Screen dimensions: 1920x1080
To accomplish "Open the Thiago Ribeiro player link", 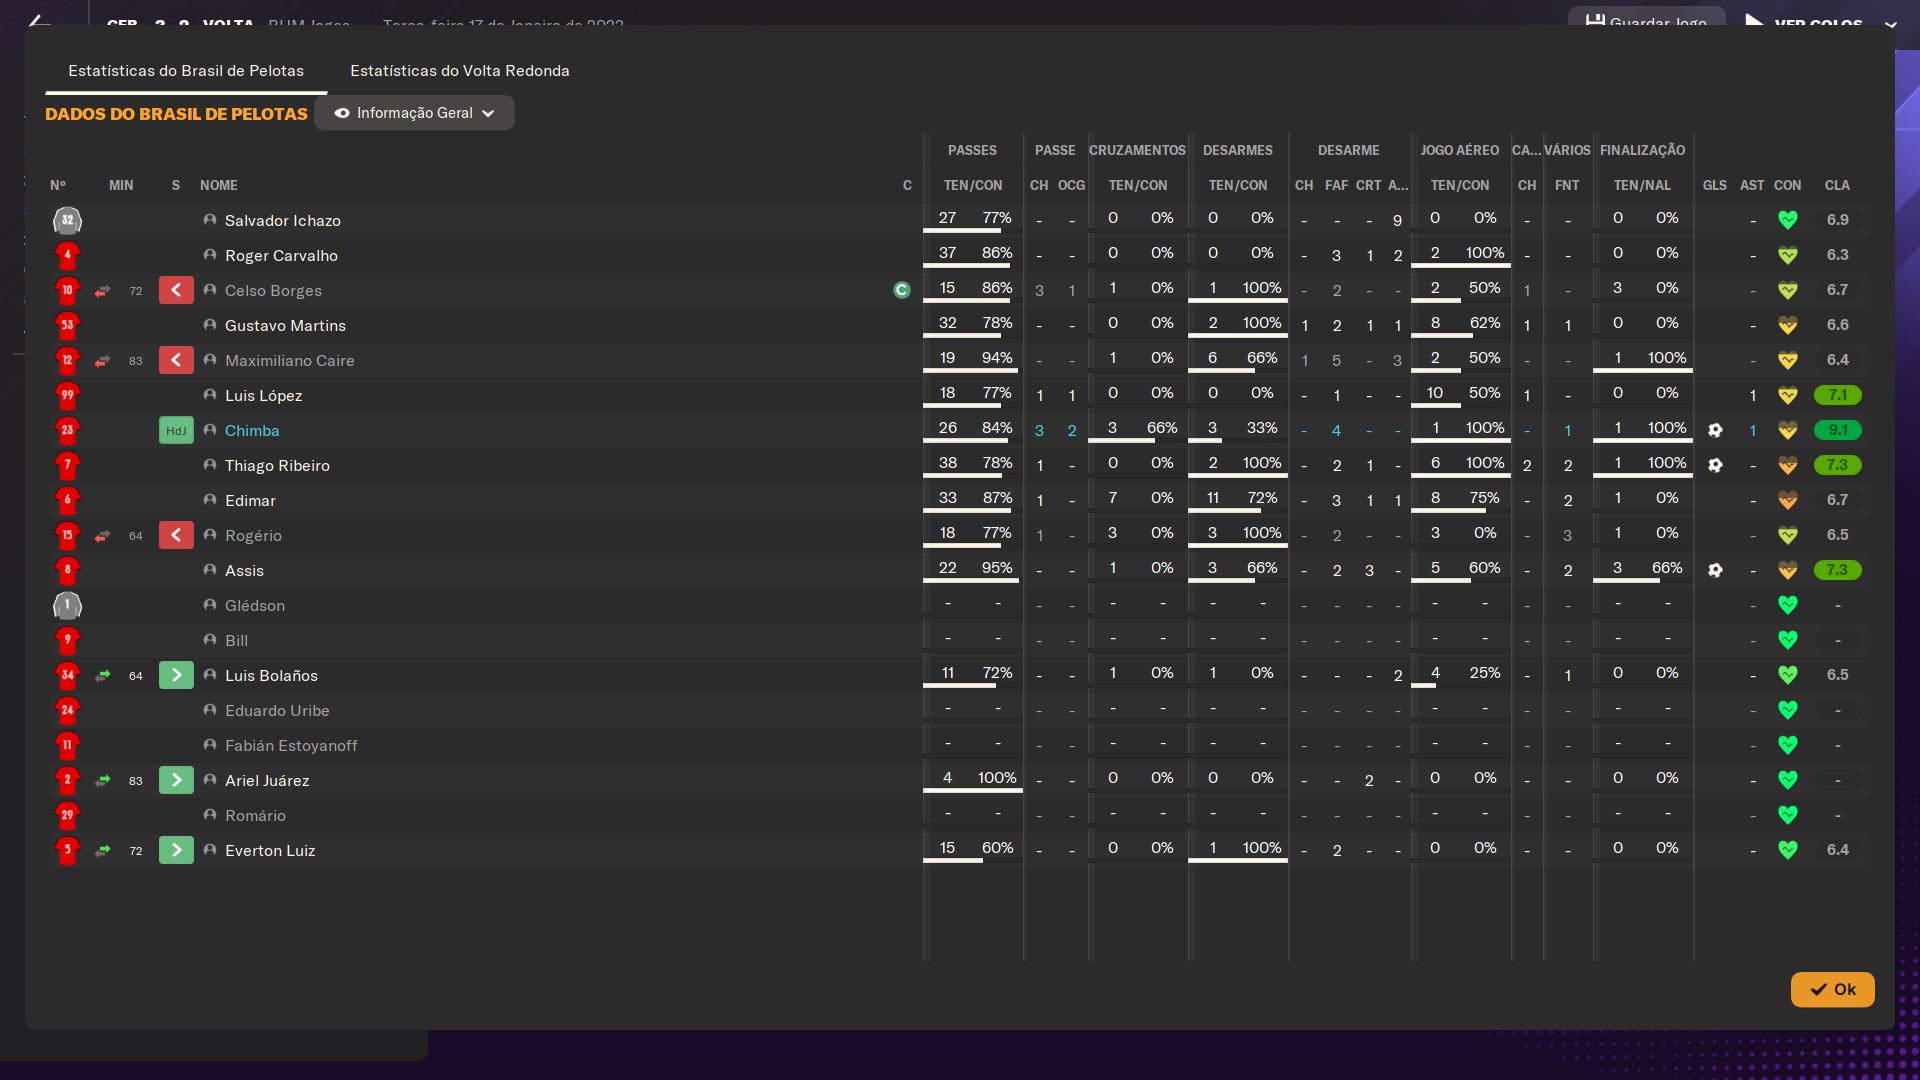I will click(277, 466).
